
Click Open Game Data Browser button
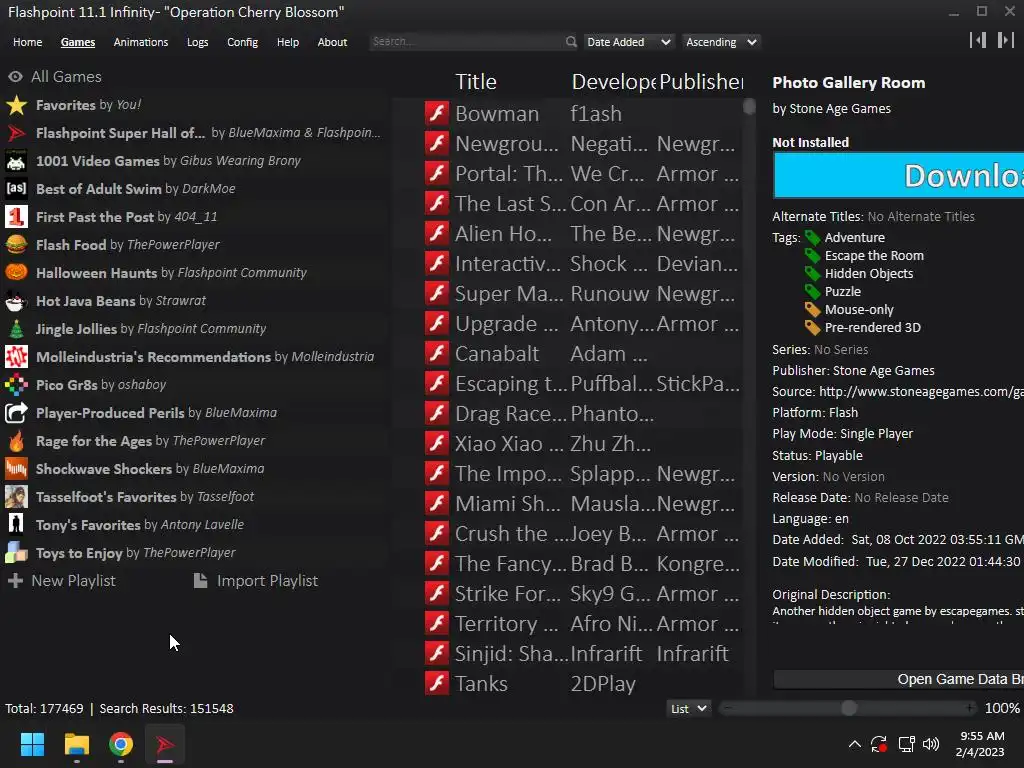(x=899, y=679)
